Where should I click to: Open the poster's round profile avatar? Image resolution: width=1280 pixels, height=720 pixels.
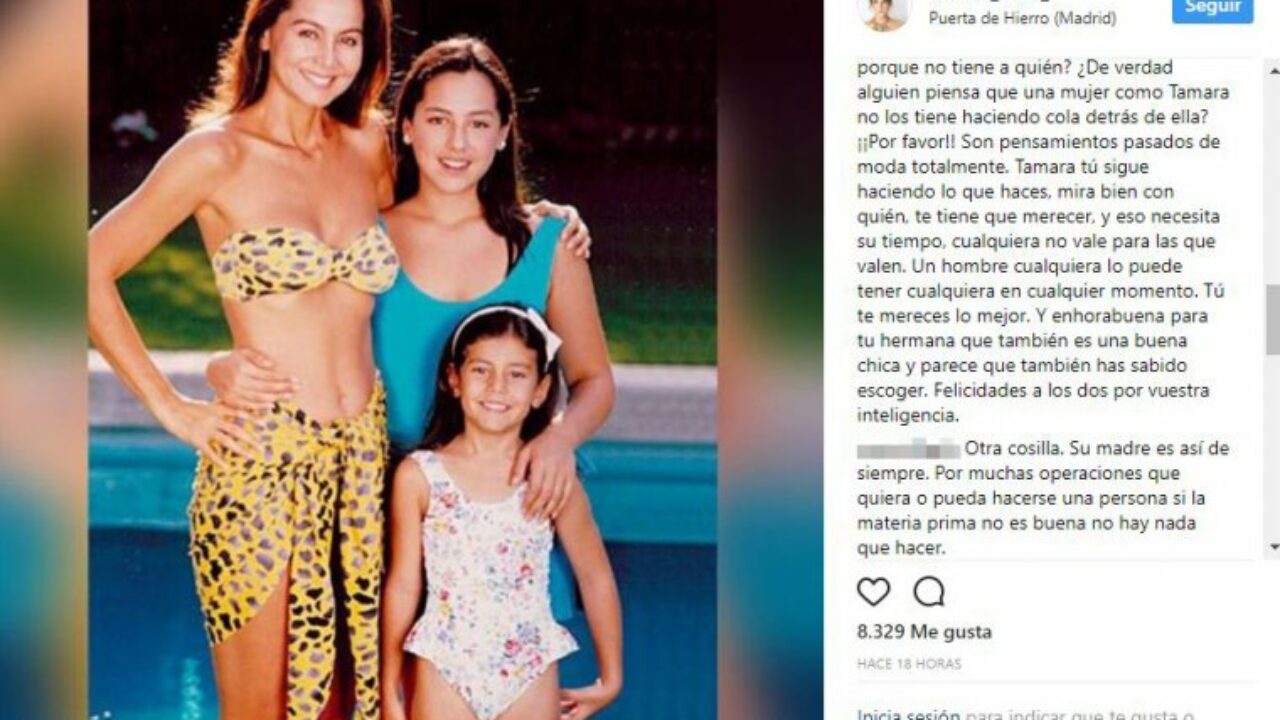coord(883,13)
